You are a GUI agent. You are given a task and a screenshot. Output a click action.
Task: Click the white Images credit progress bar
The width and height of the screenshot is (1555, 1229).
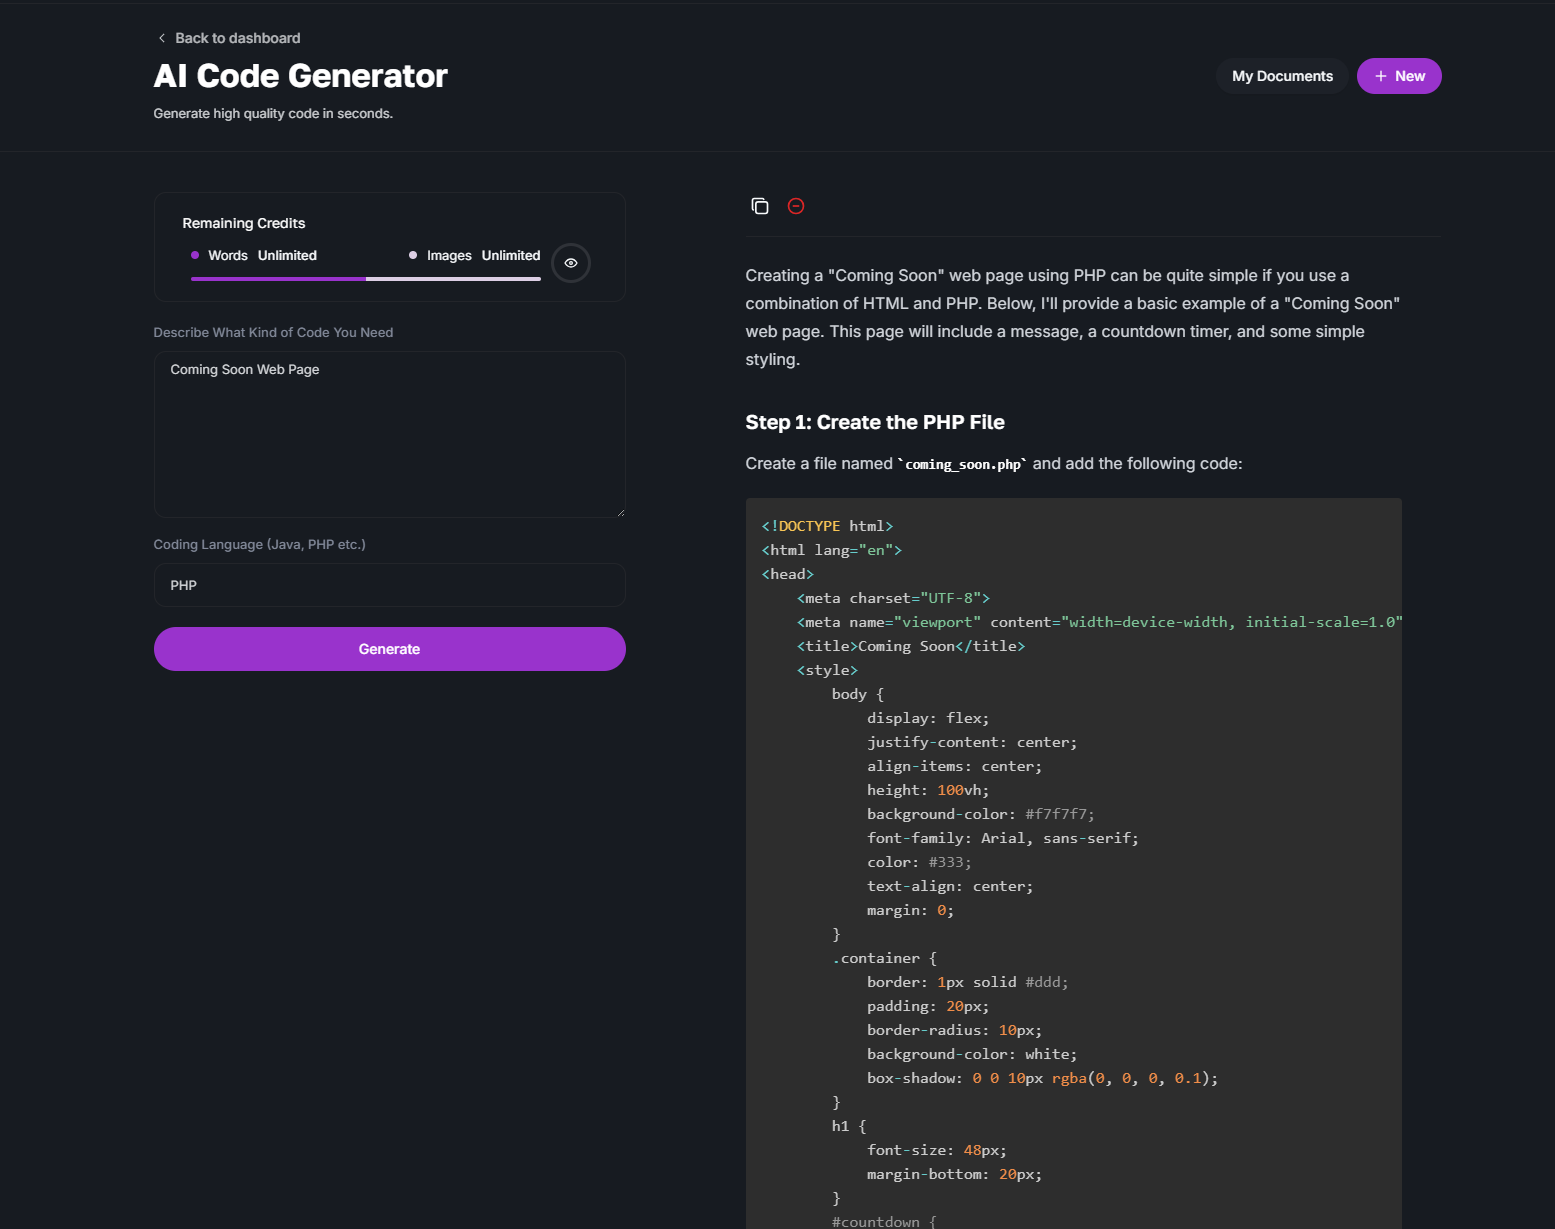coord(453,279)
